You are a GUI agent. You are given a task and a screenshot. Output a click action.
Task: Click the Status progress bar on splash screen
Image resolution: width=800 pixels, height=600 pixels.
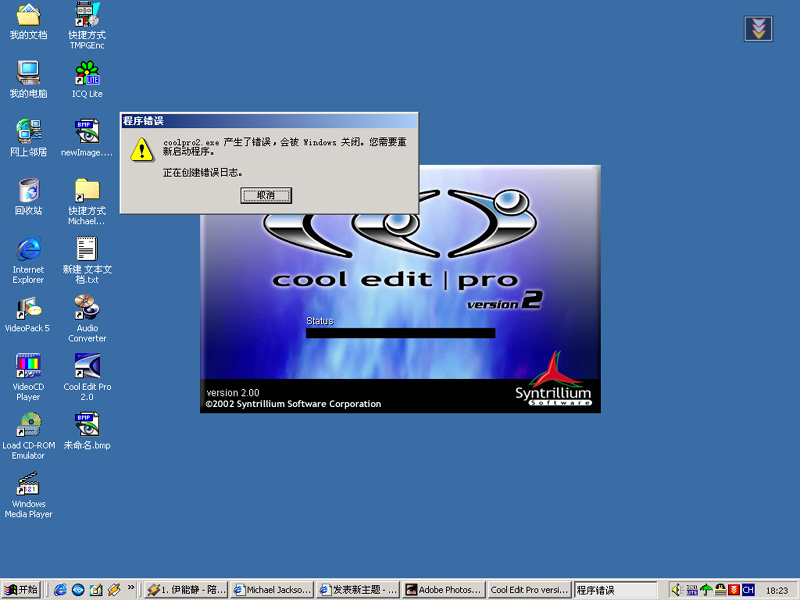401,333
